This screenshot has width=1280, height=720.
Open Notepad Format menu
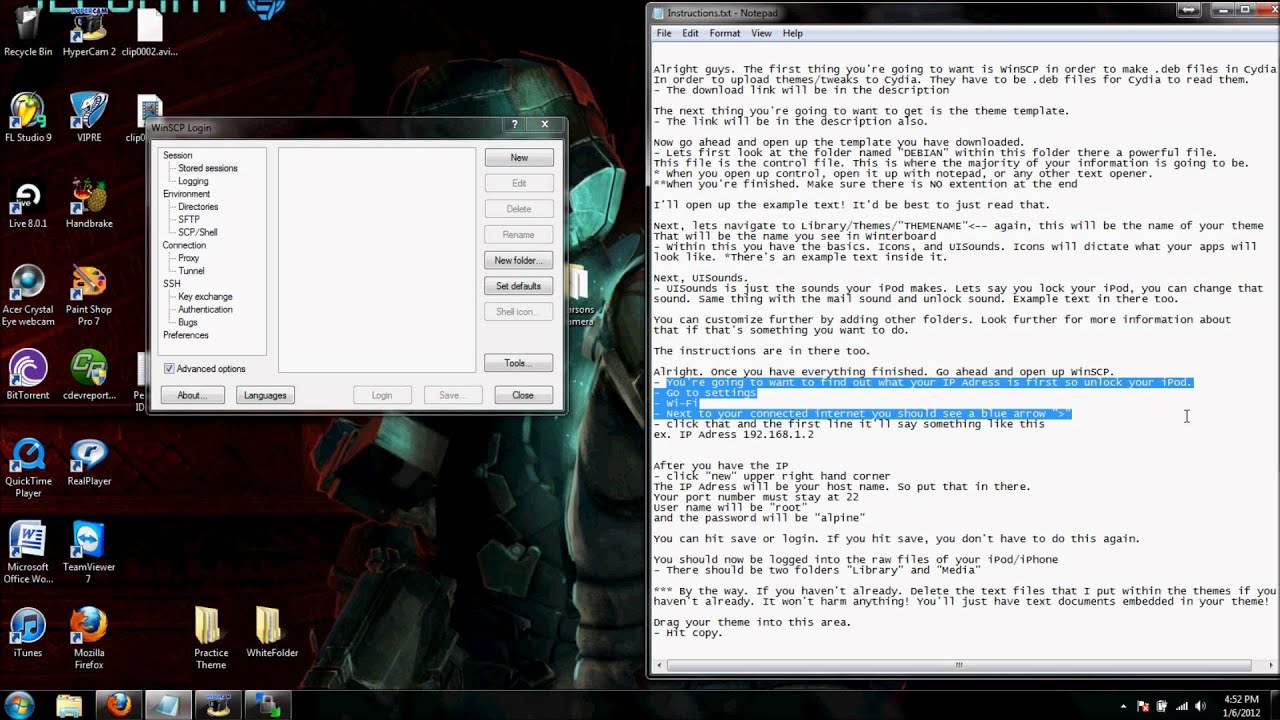tap(725, 33)
